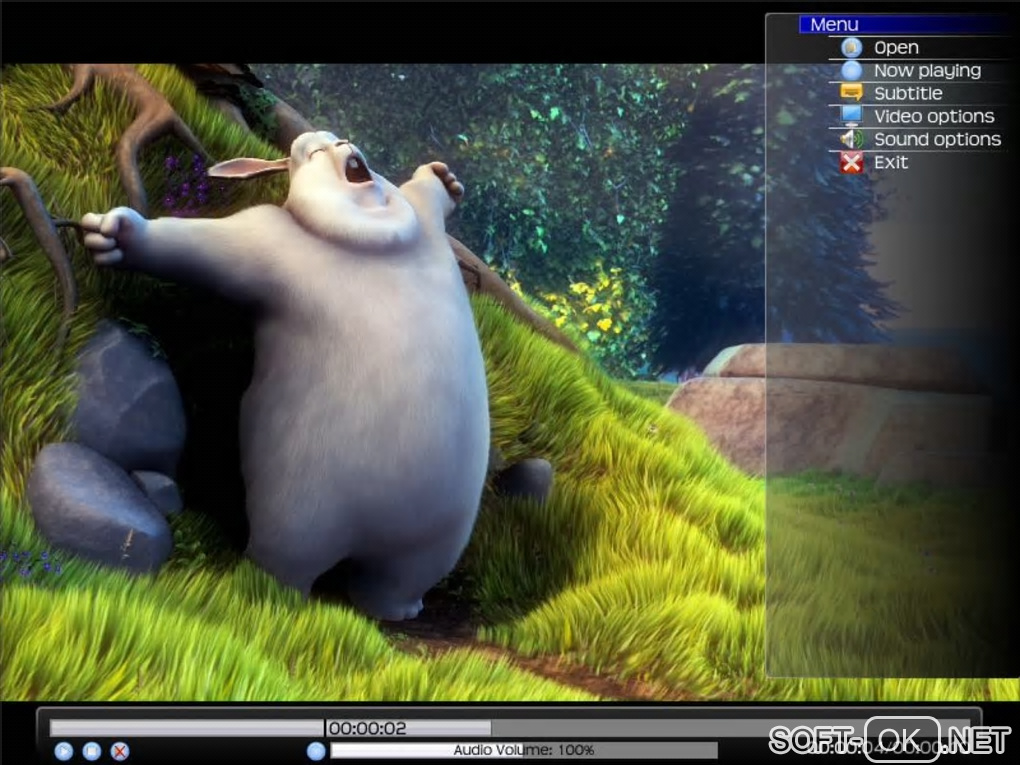Screen dimensions: 1020x765
Task: Click the Open icon in the menu
Action: pyautogui.click(x=852, y=47)
